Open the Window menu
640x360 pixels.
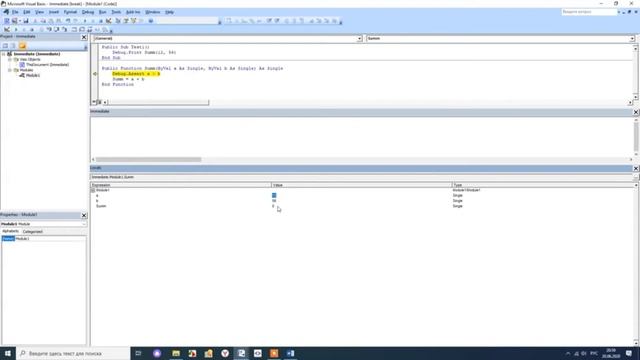153,12
